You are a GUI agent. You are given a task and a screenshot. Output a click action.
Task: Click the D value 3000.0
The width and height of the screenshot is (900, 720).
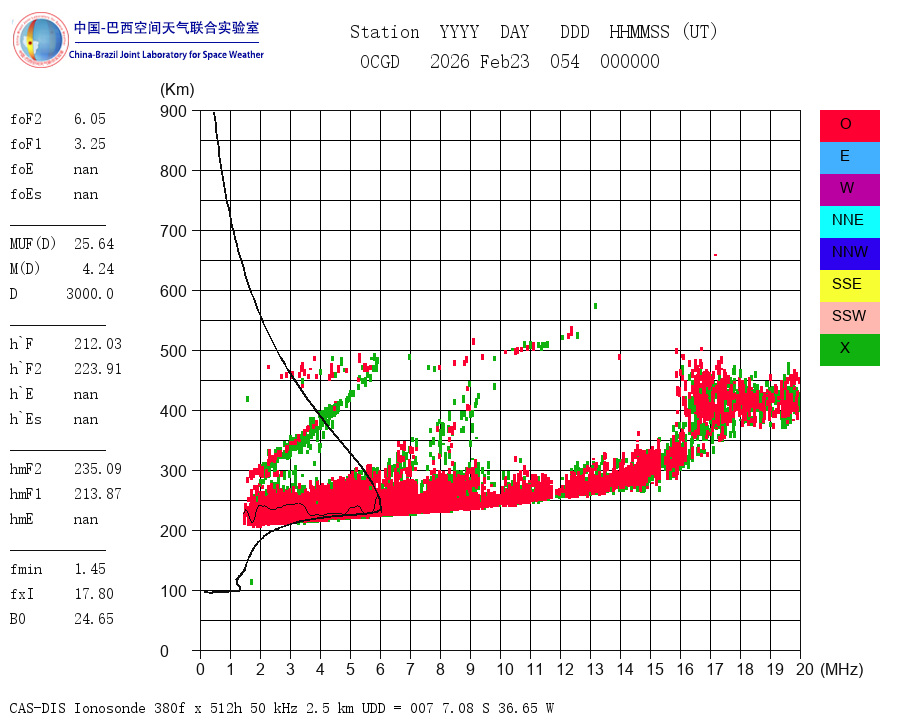pyautogui.click(x=90, y=294)
